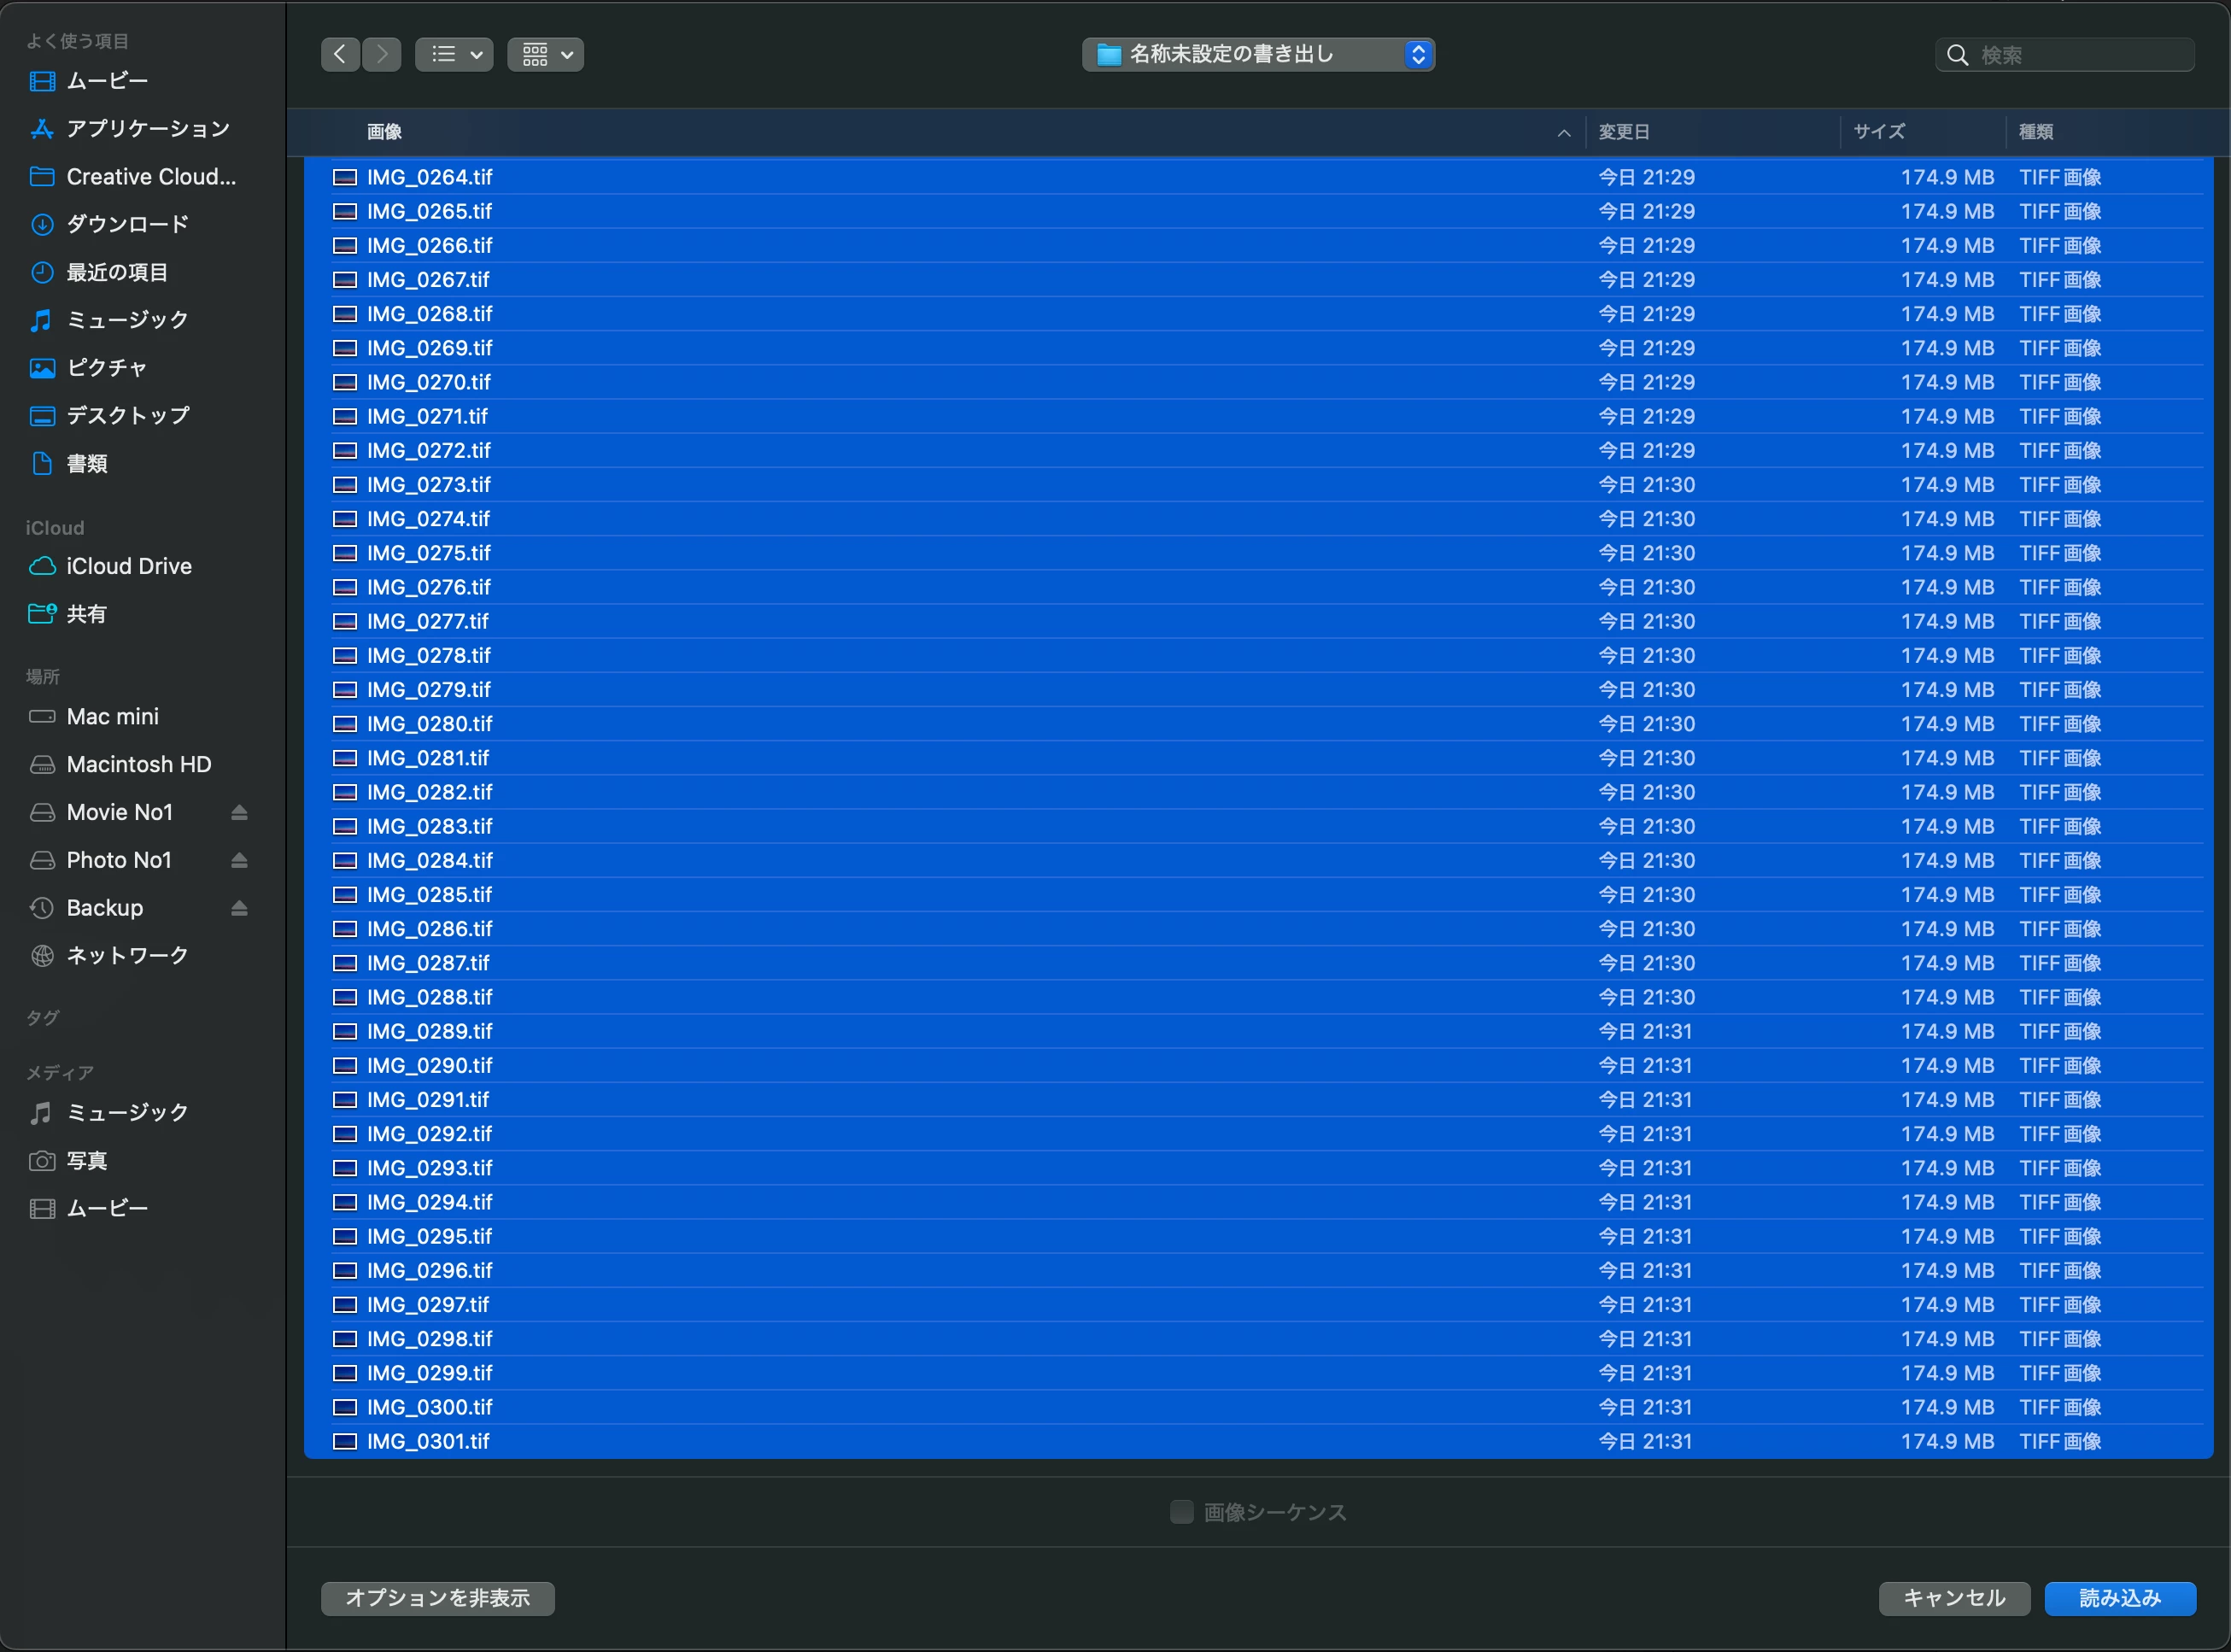Viewport: 2231px width, 1652px height.
Task: Enable the 画像シーケンス checkbox
Action: click(x=1181, y=1512)
